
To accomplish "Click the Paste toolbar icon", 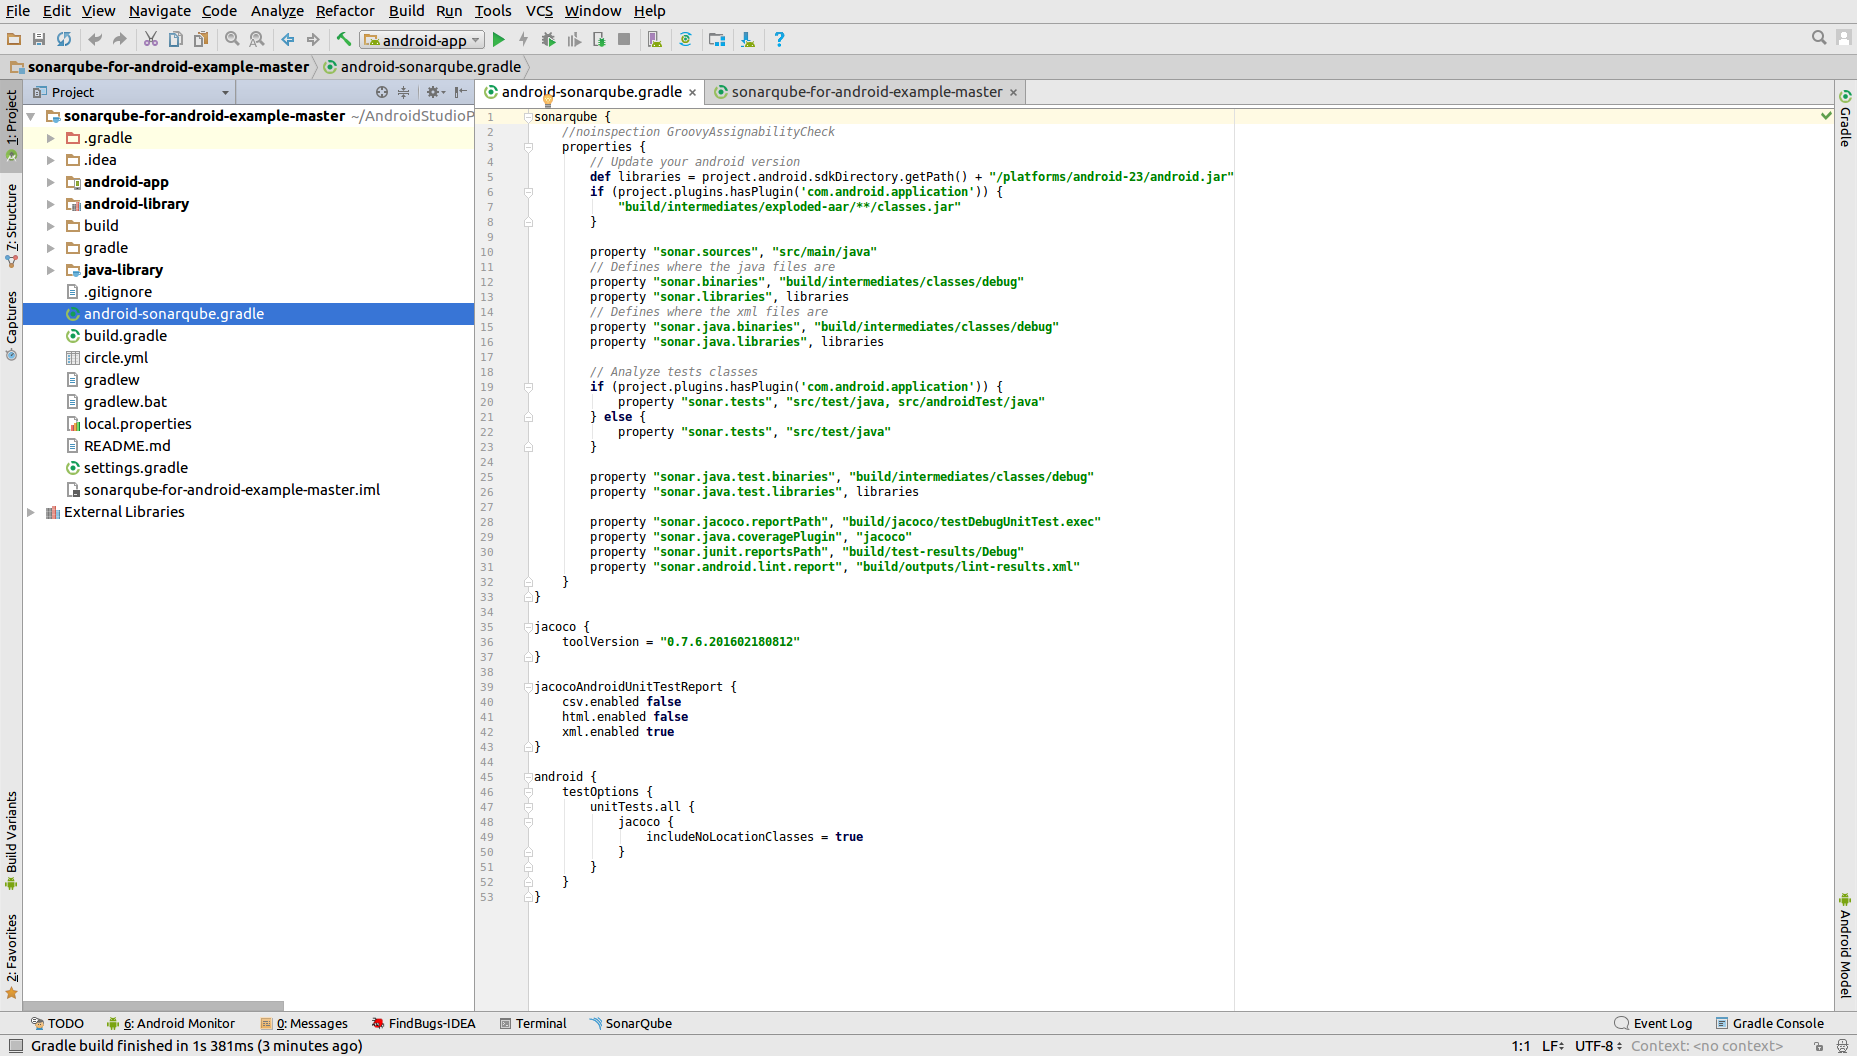I will [201, 39].
